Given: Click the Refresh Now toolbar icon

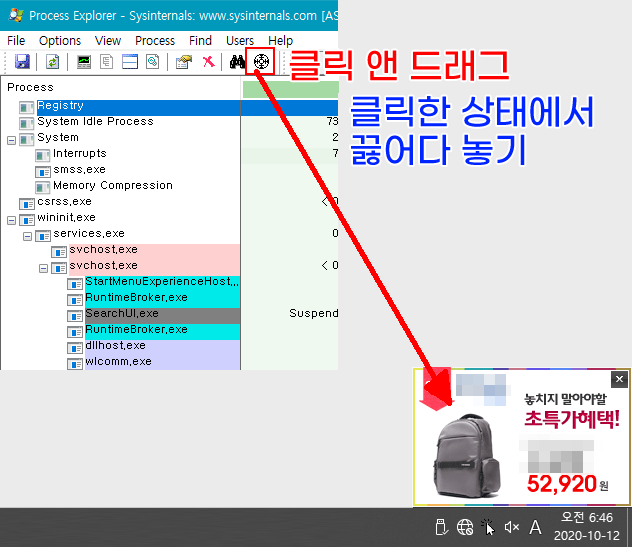Looking at the screenshot, I should click(52, 62).
